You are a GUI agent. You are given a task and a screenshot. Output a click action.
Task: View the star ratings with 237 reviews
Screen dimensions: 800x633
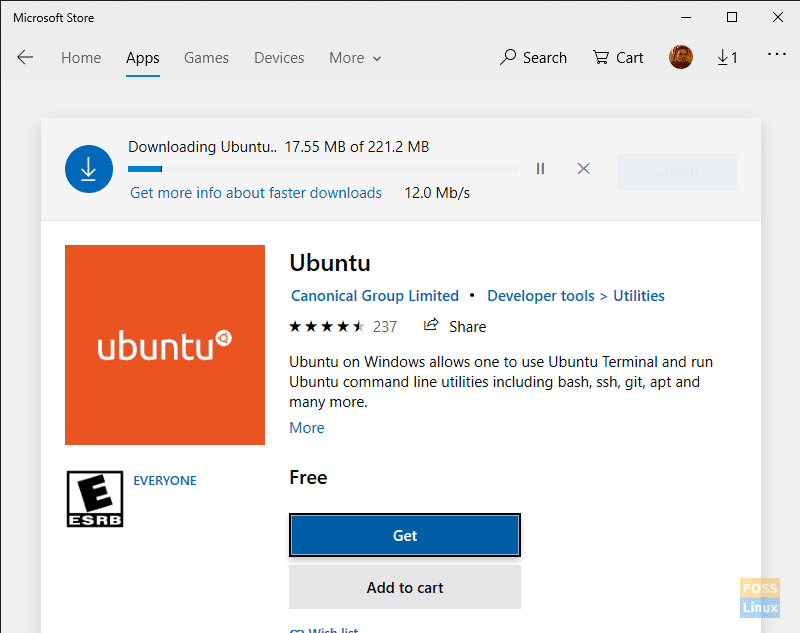pyautogui.click(x=343, y=326)
